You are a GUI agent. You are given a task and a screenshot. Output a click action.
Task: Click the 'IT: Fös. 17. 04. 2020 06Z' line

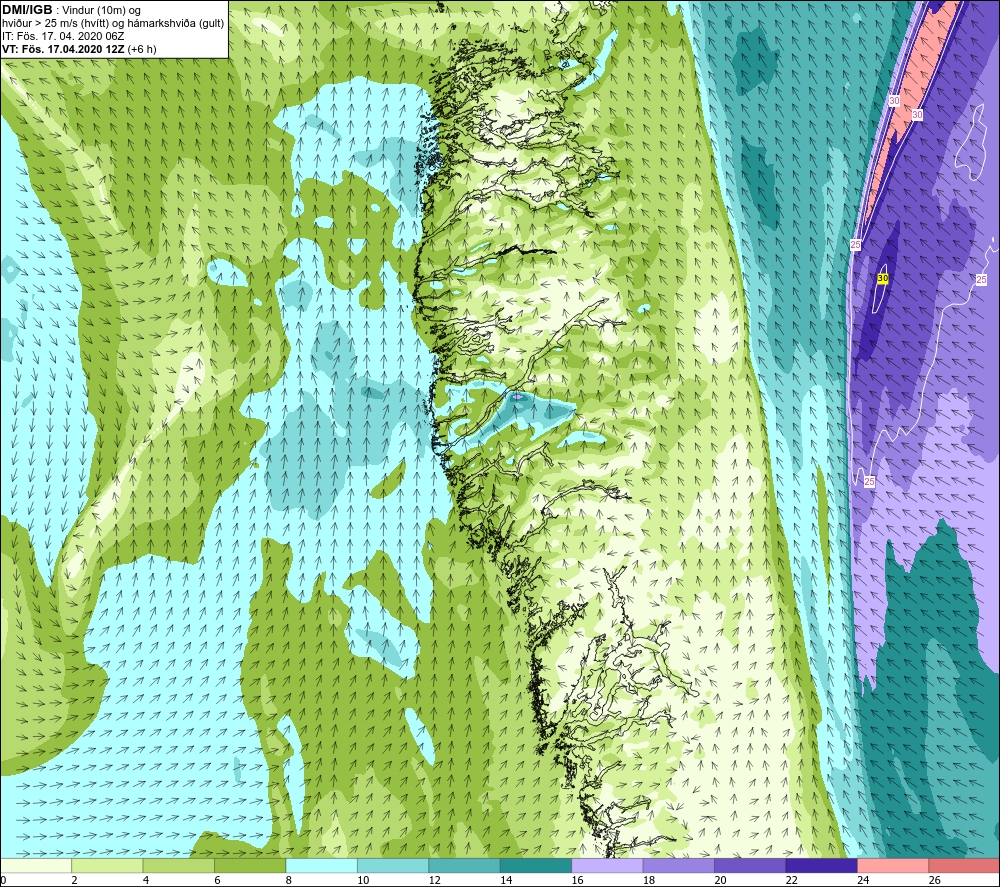[63, 36]
